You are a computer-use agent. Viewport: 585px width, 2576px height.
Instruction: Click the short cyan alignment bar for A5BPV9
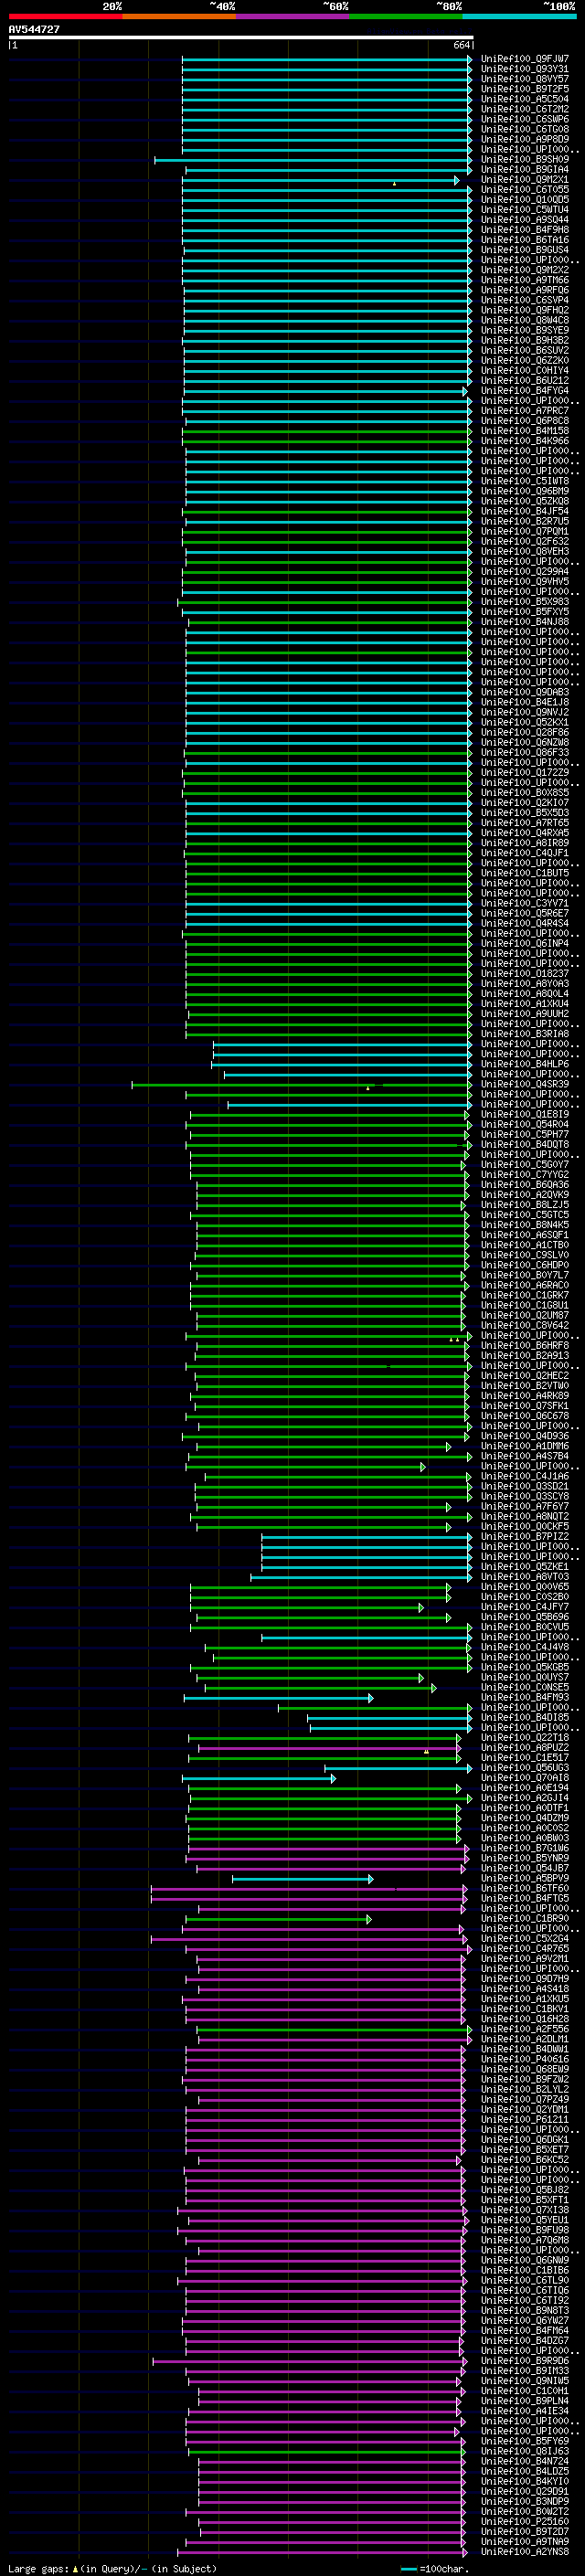[303, 1879]
